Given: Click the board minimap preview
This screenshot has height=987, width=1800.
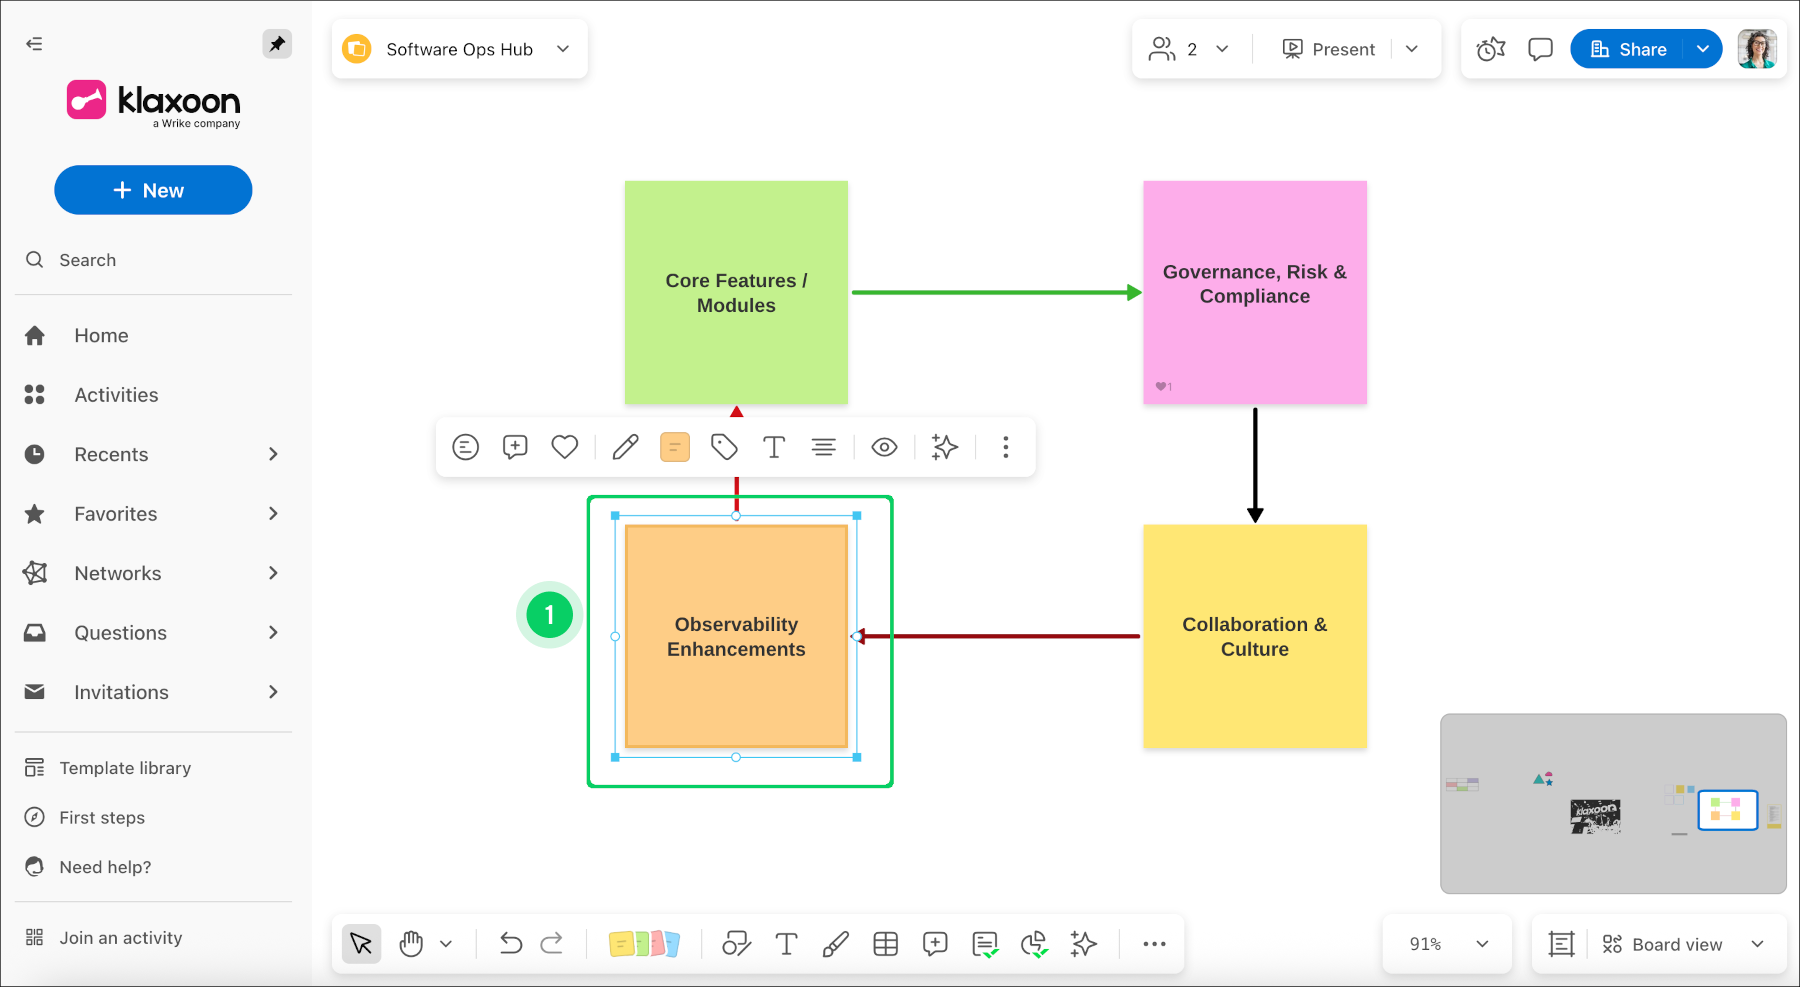Looking at the screenshot, I should pos(1612,803).
